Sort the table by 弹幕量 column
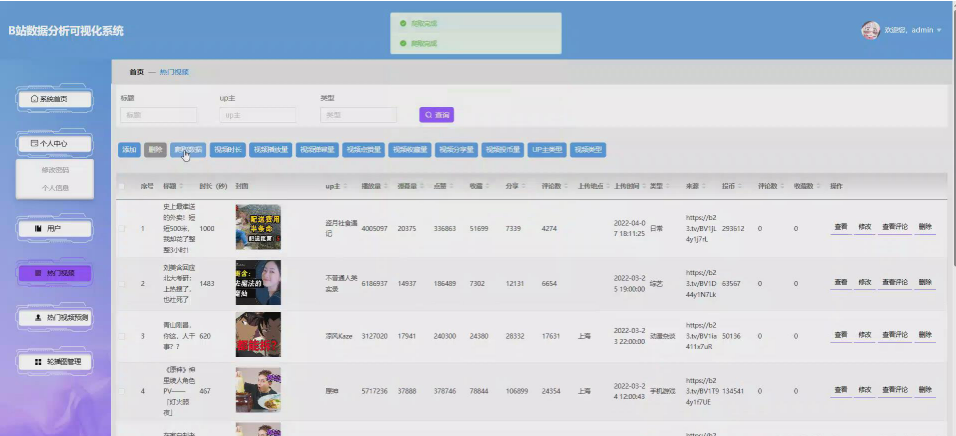The height and width of the screenshot is (436, 956). 422,186
